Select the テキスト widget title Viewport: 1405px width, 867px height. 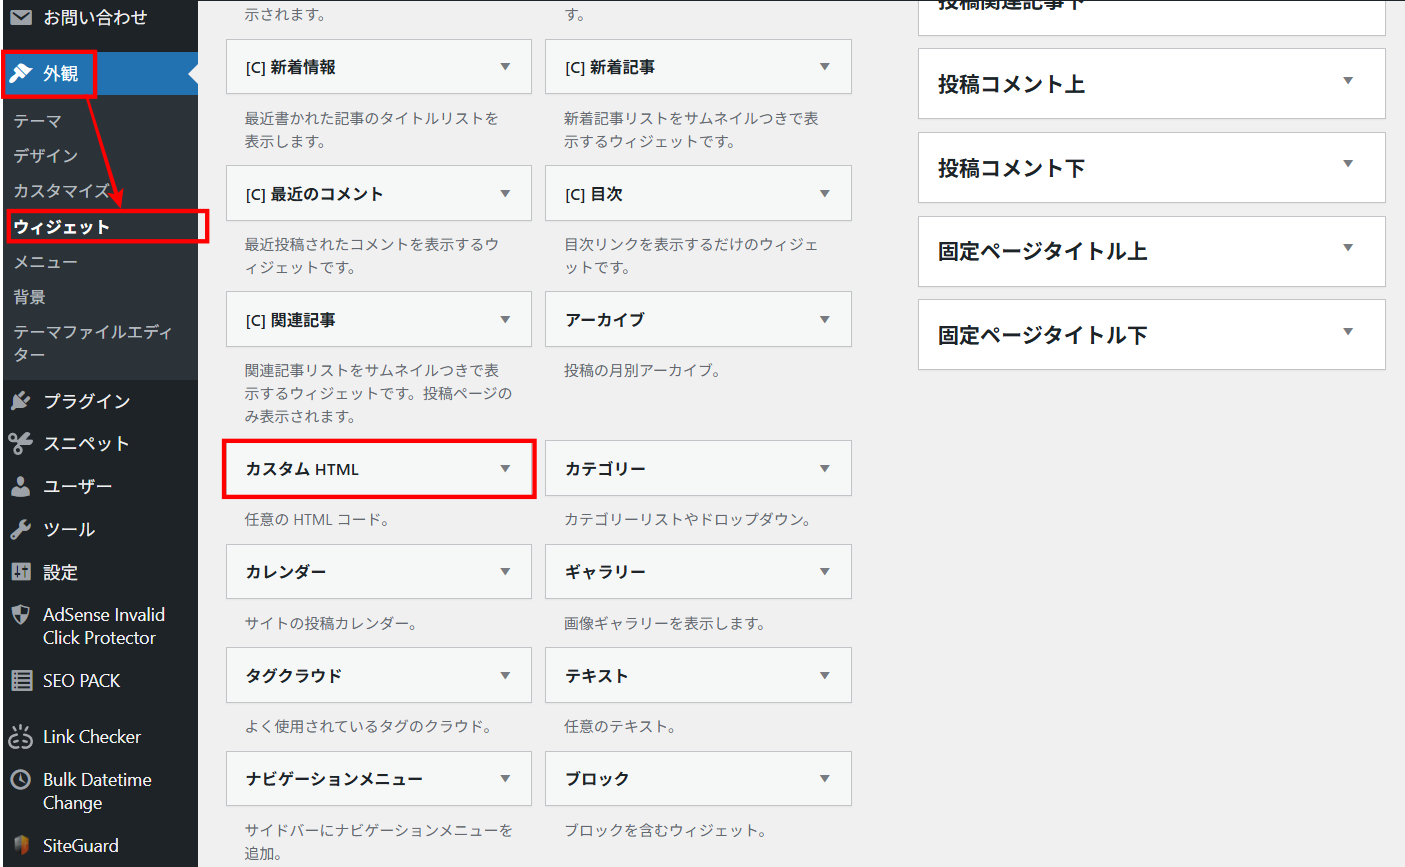597,676
